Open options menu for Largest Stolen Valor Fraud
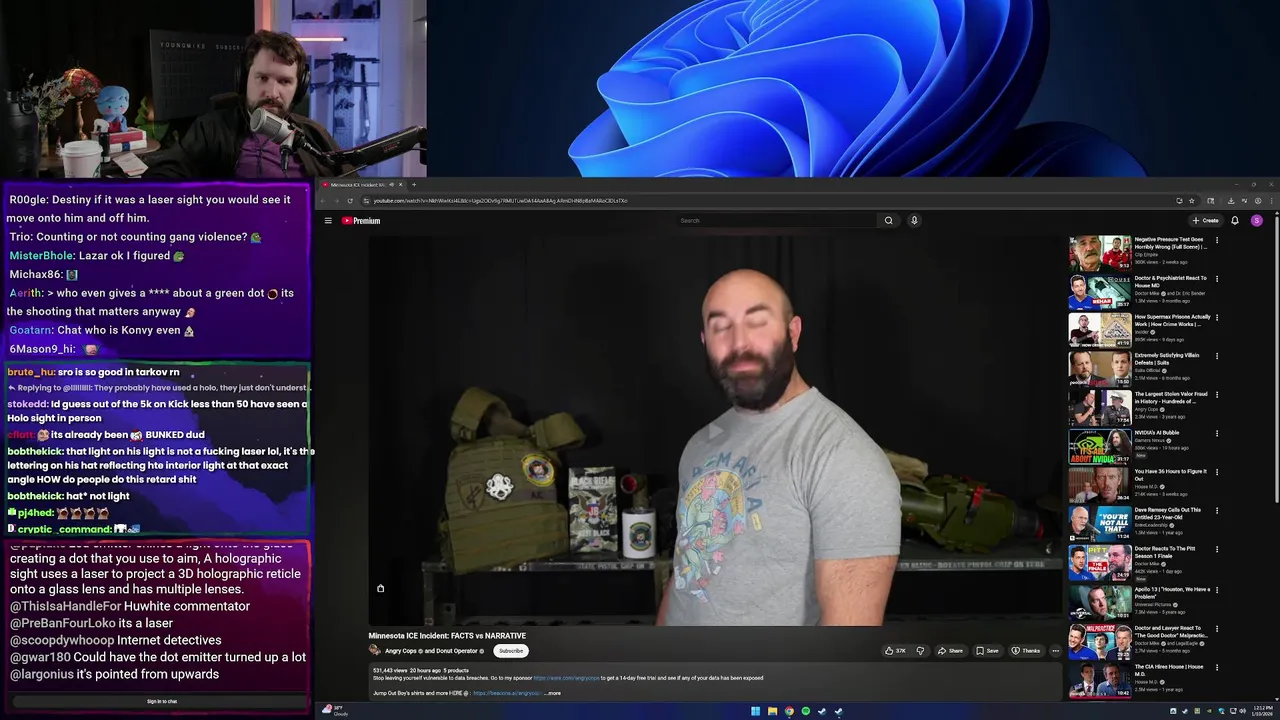Viewport: 1280px width, 720px height. click(x=1217, y=394)
